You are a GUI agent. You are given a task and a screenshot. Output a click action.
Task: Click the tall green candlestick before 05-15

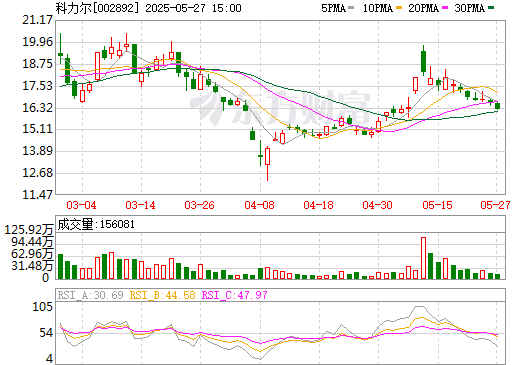(423, 60)
